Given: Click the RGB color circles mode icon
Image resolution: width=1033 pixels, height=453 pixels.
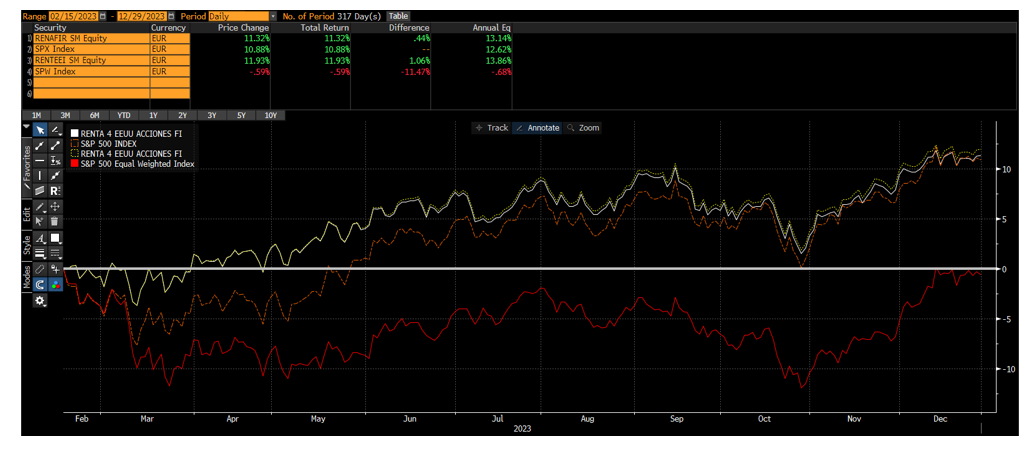Looking at the screenshot, I should [55, 284].
